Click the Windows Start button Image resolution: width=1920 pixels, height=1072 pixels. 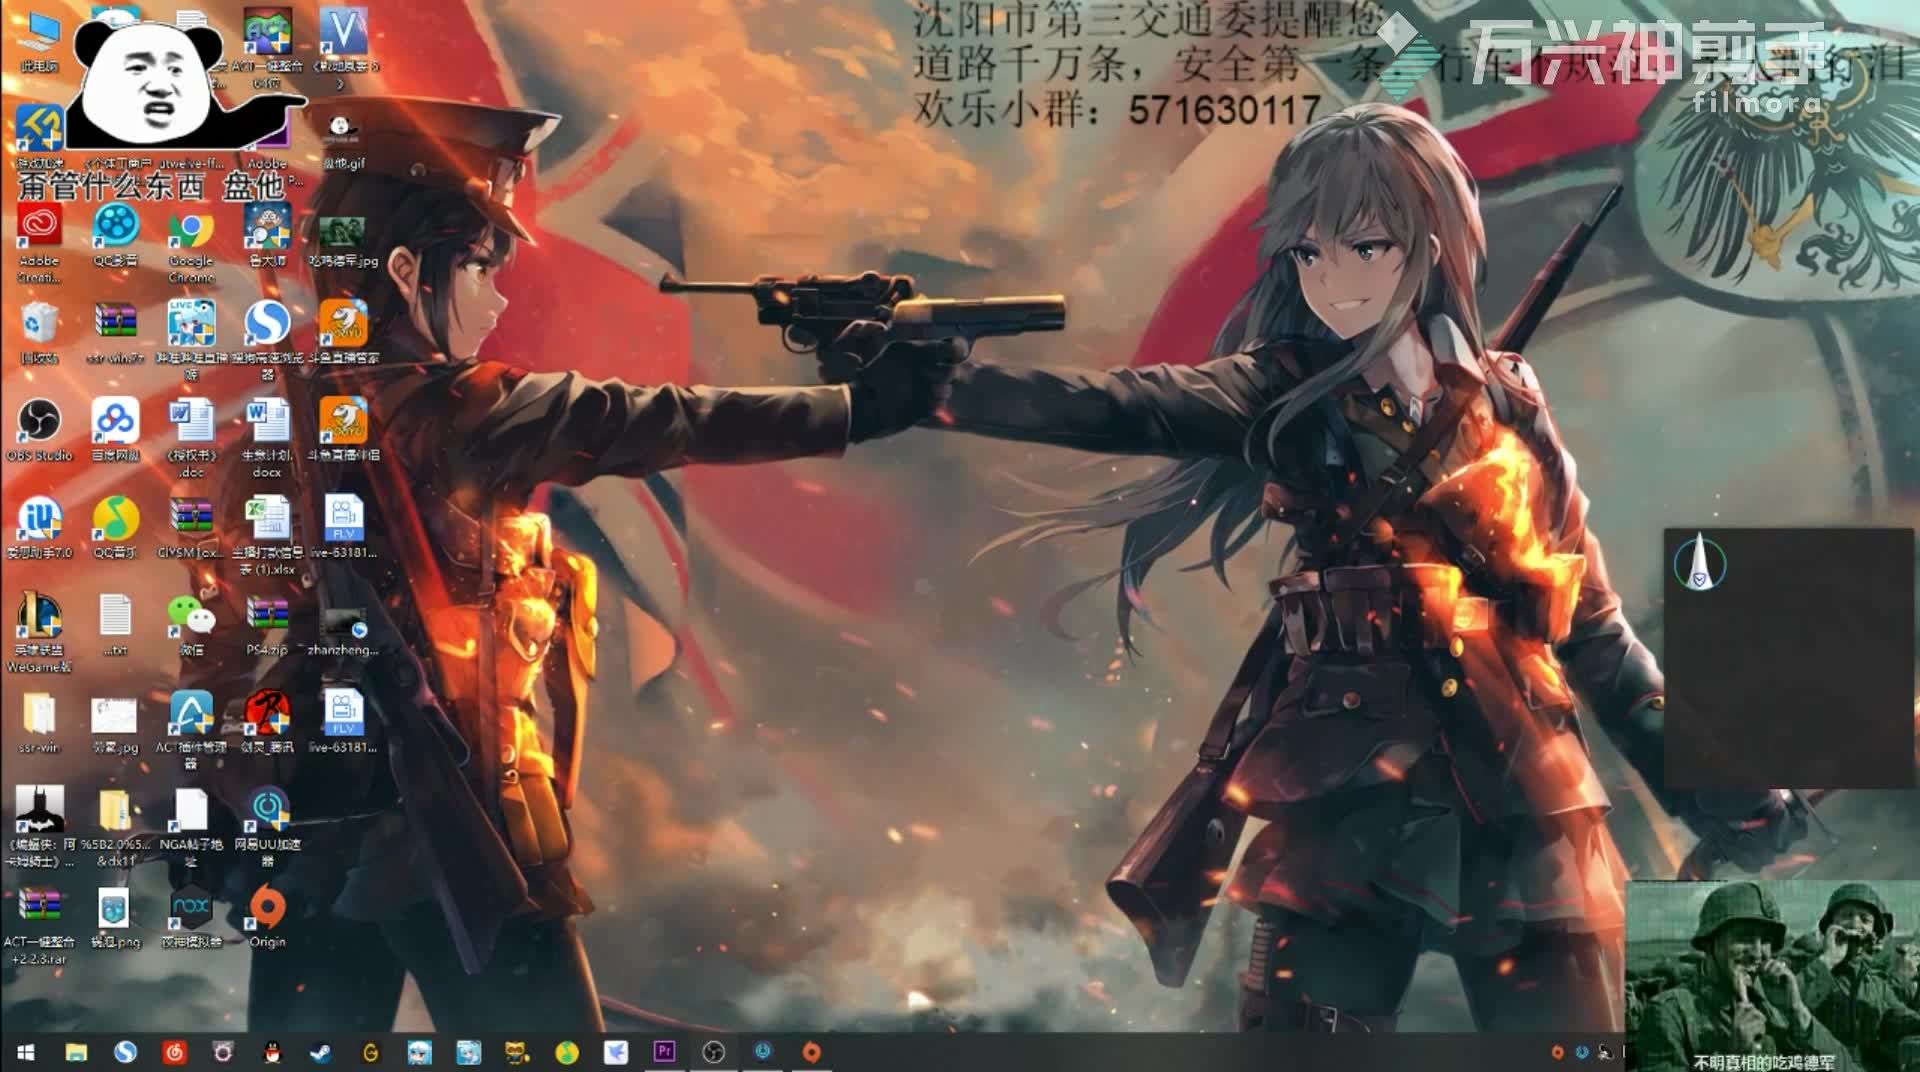coord(26,1052)
